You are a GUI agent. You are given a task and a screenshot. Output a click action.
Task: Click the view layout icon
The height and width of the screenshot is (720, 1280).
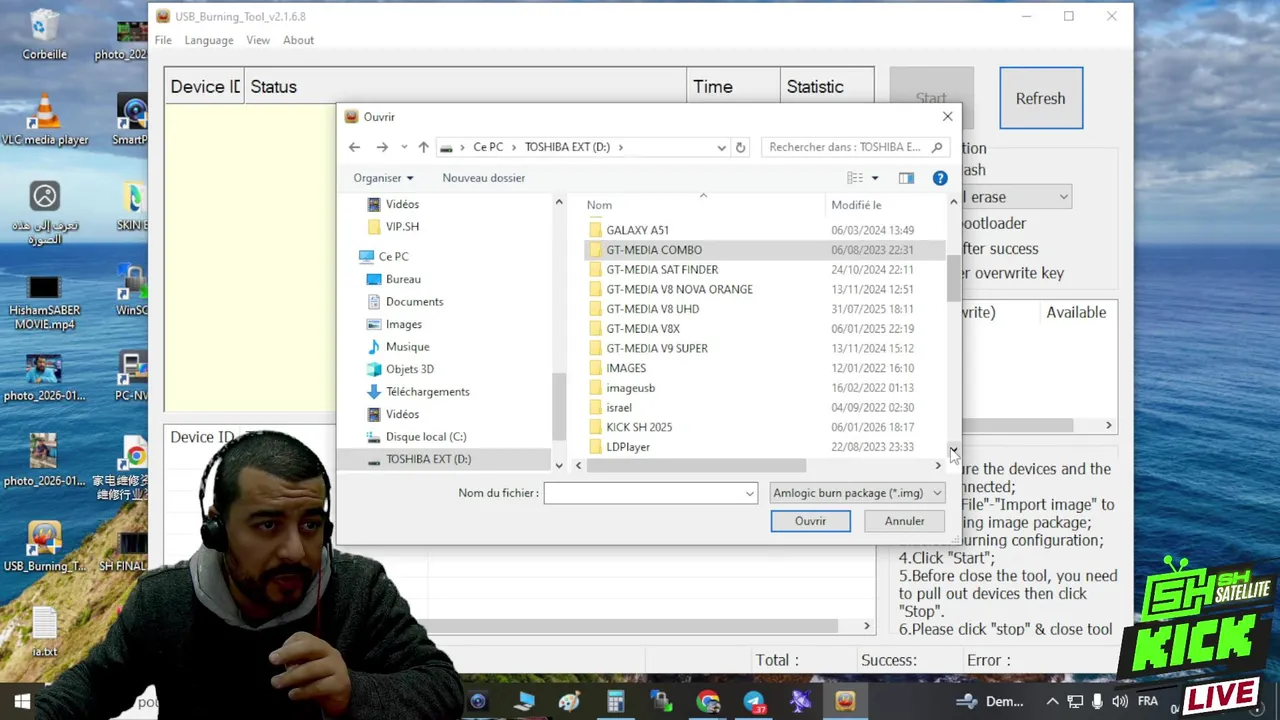(855, 178)
